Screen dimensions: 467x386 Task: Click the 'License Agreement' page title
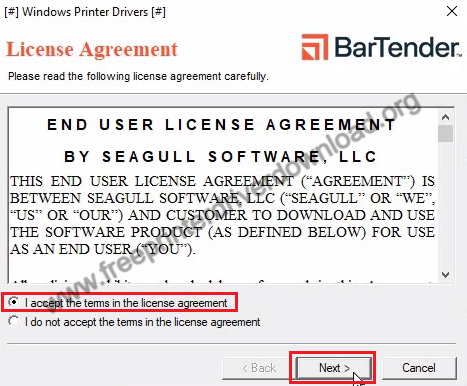tap(92, 49)
